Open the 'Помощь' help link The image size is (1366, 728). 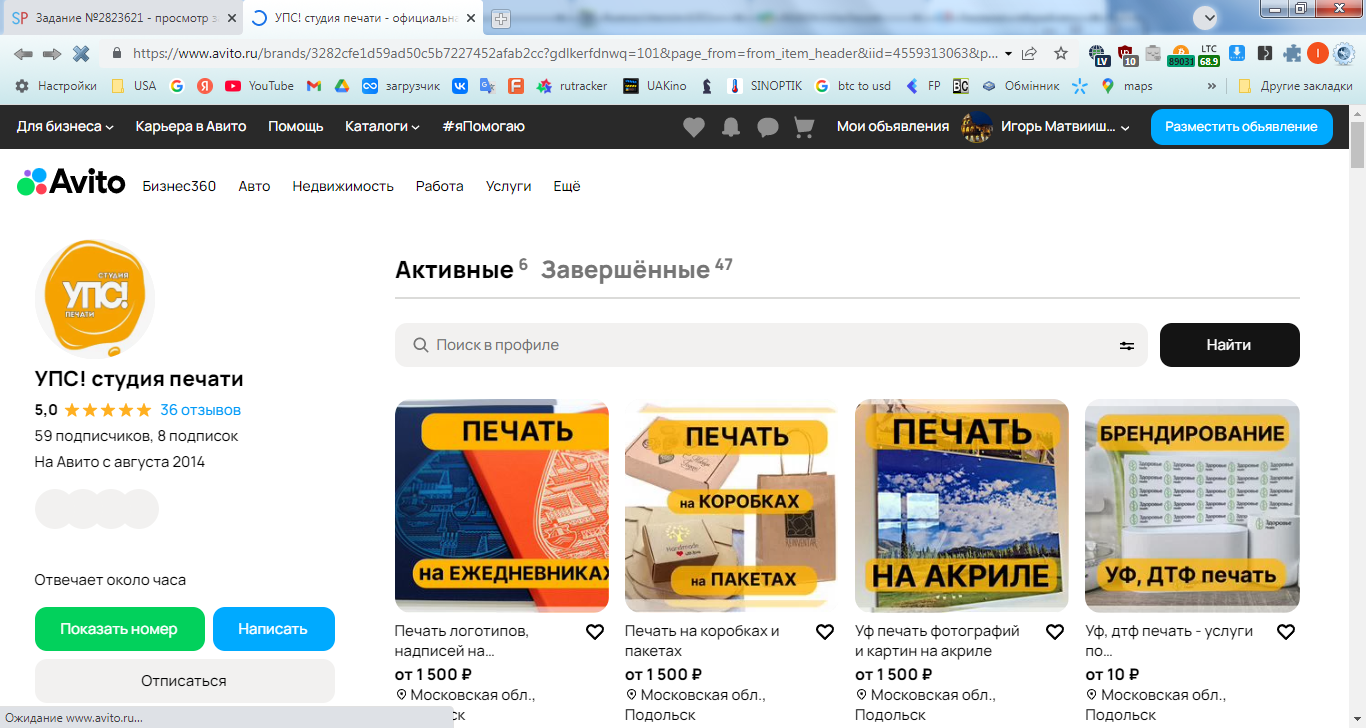click(296, 126)
